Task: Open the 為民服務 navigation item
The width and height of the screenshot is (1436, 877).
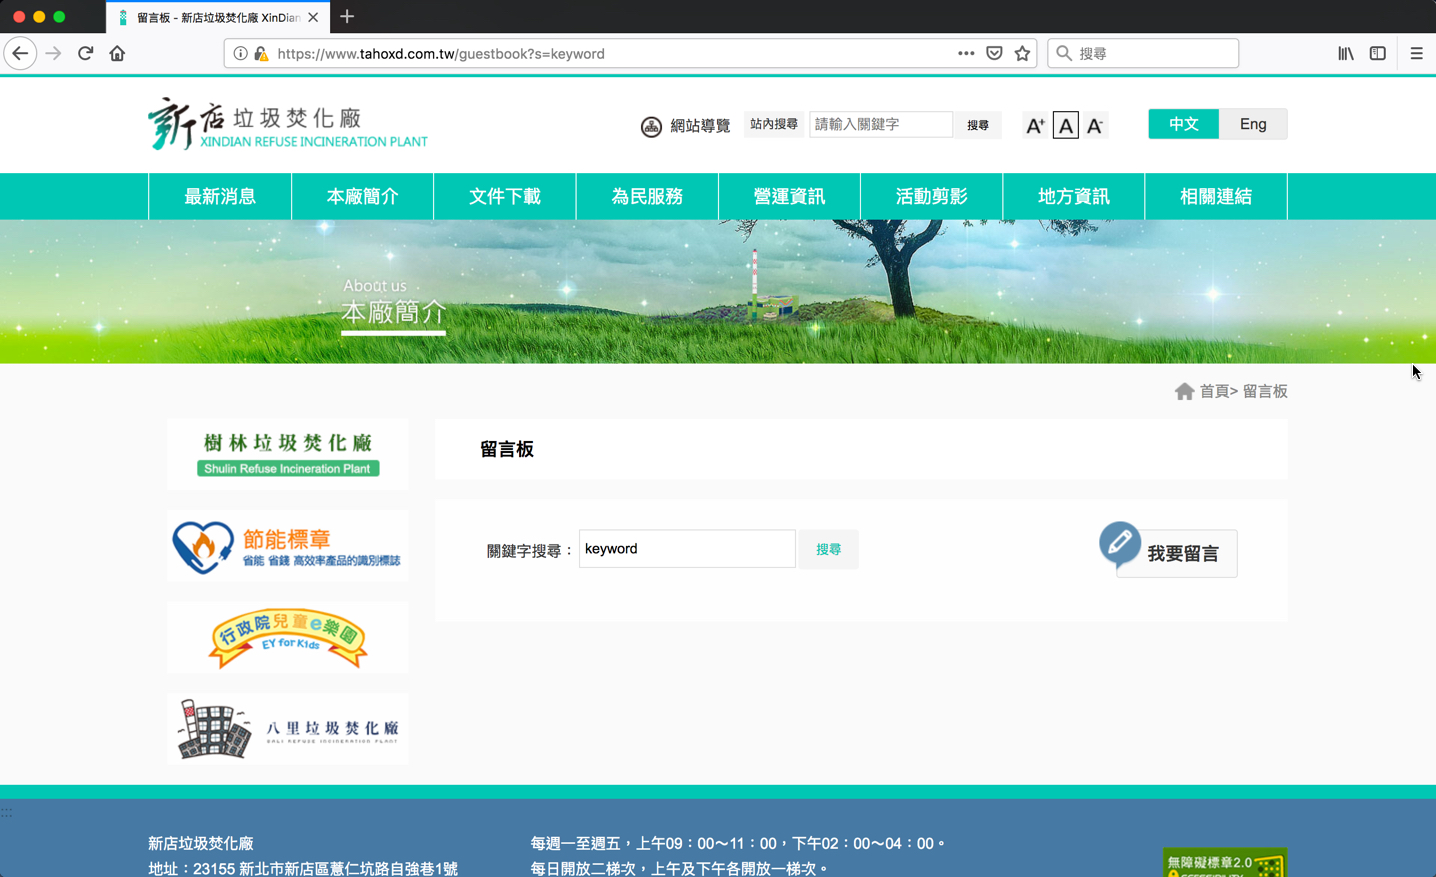Action: coord(647,196)
